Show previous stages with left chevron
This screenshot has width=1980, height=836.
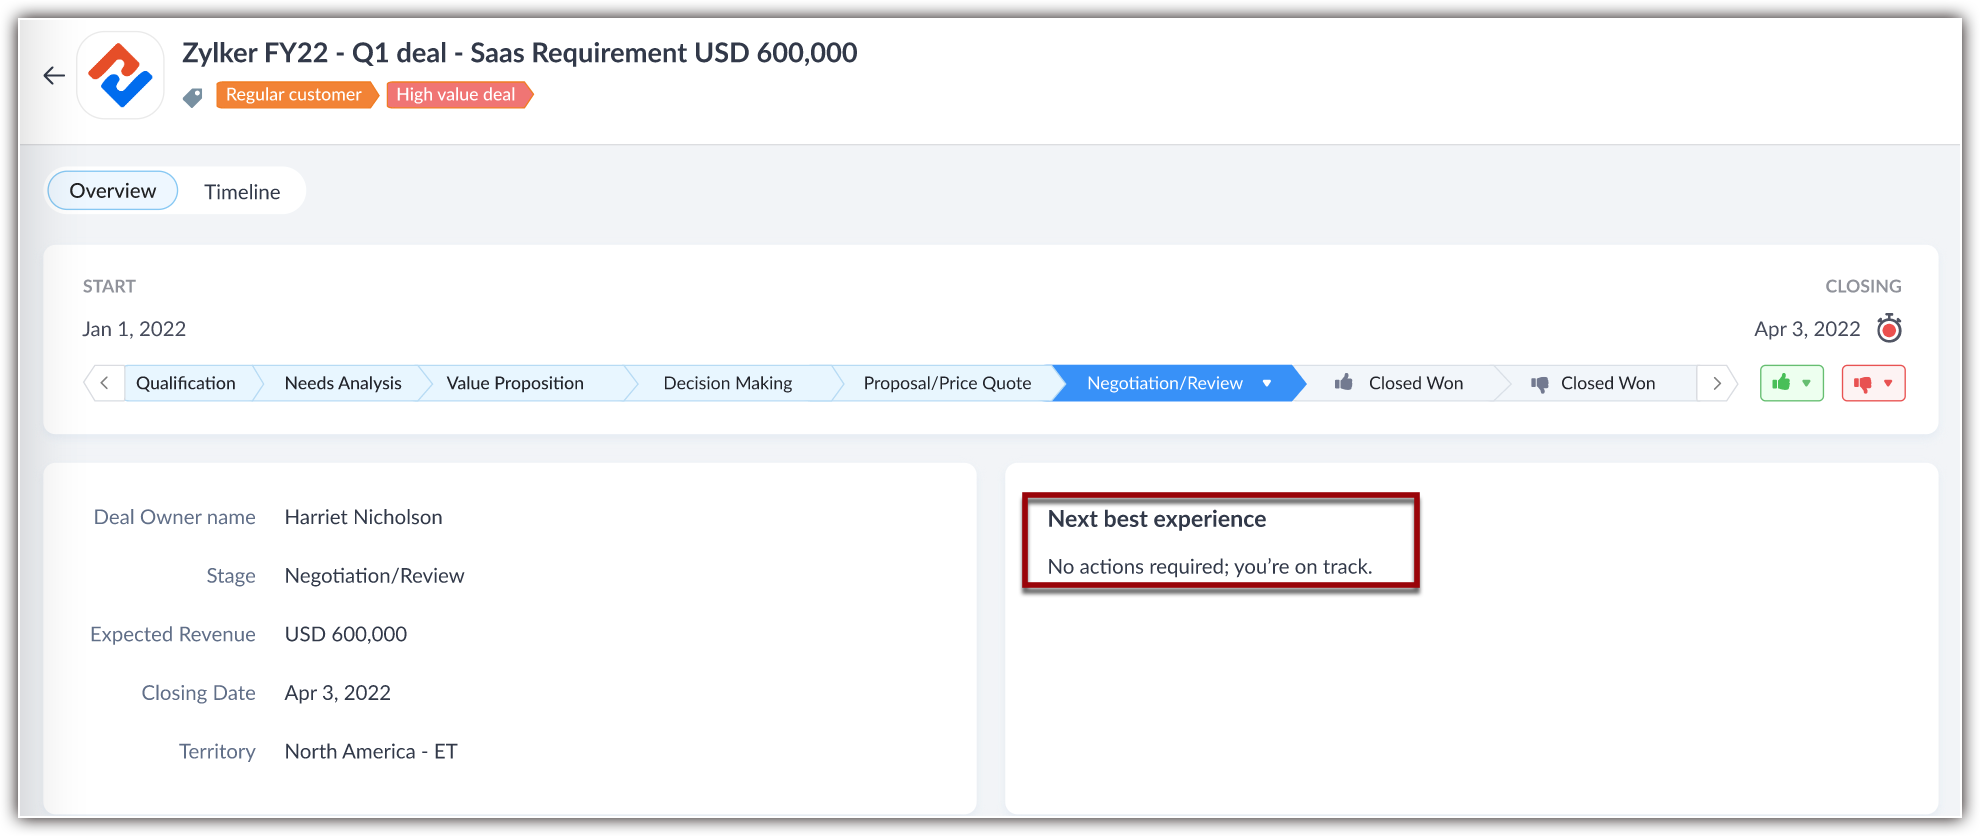(104, 383)
